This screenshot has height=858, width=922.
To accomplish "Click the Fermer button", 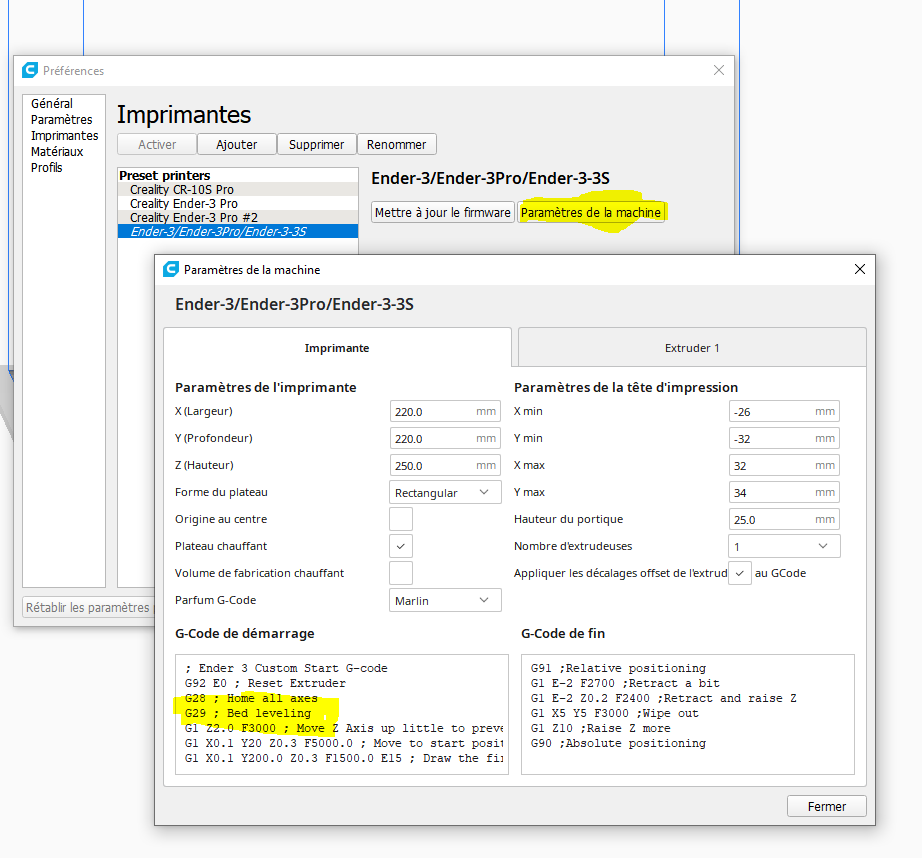I will [827, 806].
